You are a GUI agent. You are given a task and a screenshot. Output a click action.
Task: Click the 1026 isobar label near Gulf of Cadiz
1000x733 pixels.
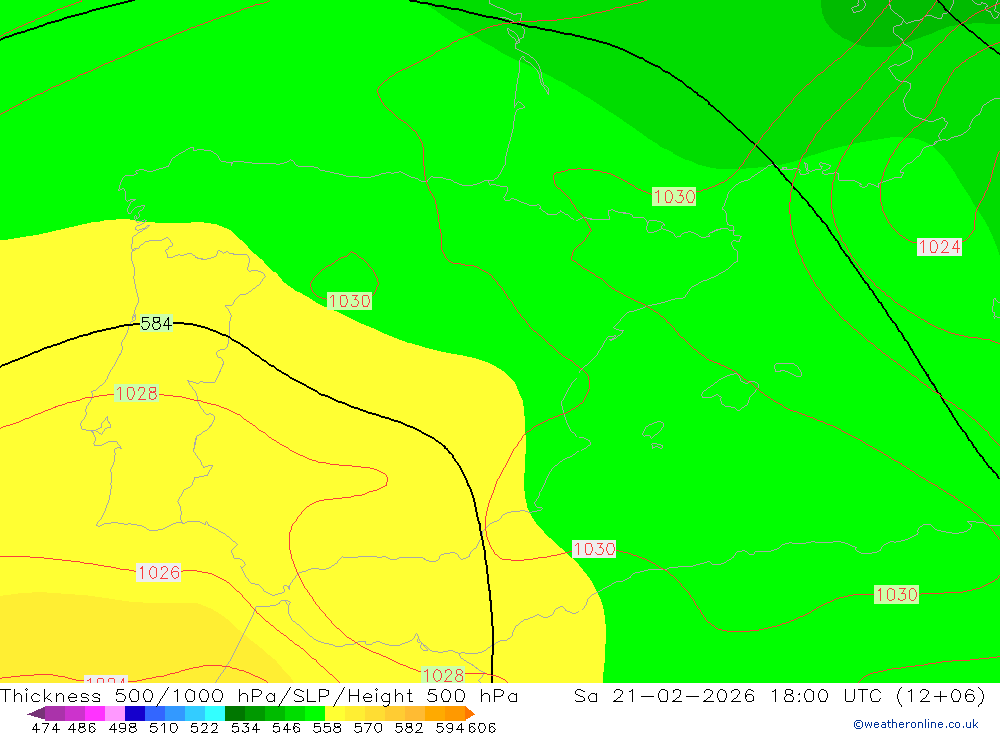(x=159, y=572)
